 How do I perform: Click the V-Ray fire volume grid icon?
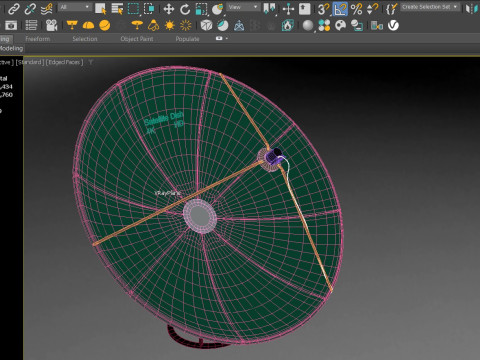tap(287, 25)
